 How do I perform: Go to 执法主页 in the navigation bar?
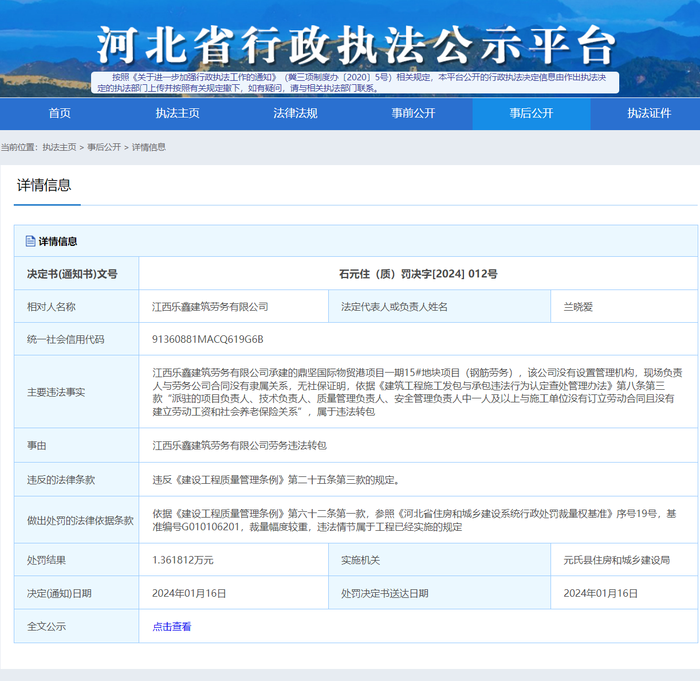coord(177,113)
